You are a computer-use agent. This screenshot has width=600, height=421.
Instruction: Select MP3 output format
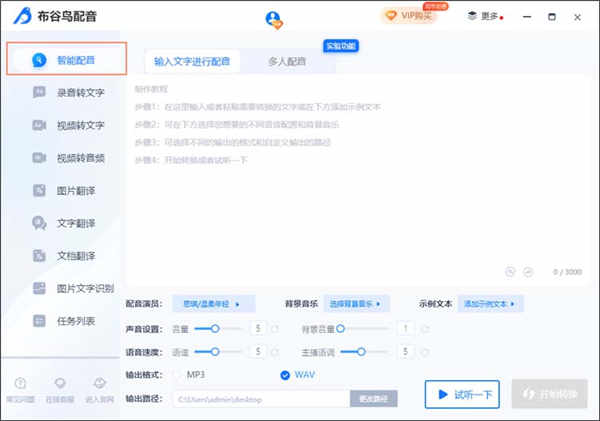tap(191, 375)
